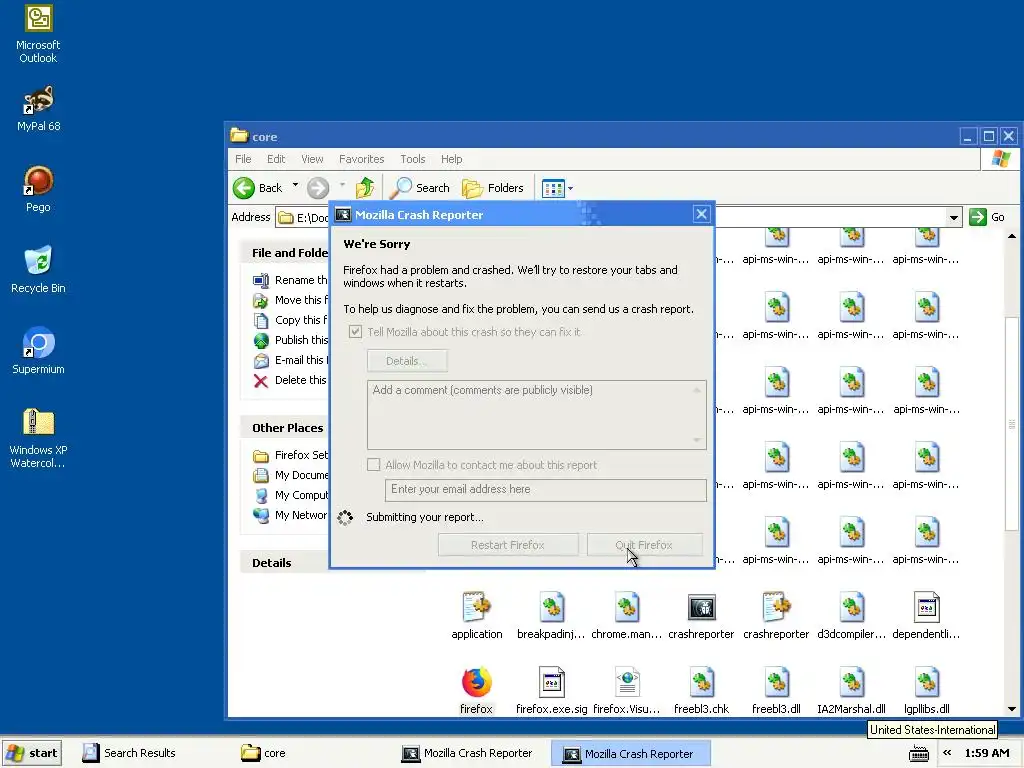Go back in the core Explorer window
This screenshot has height=768, width=1024.
click(x=258, y=188)
